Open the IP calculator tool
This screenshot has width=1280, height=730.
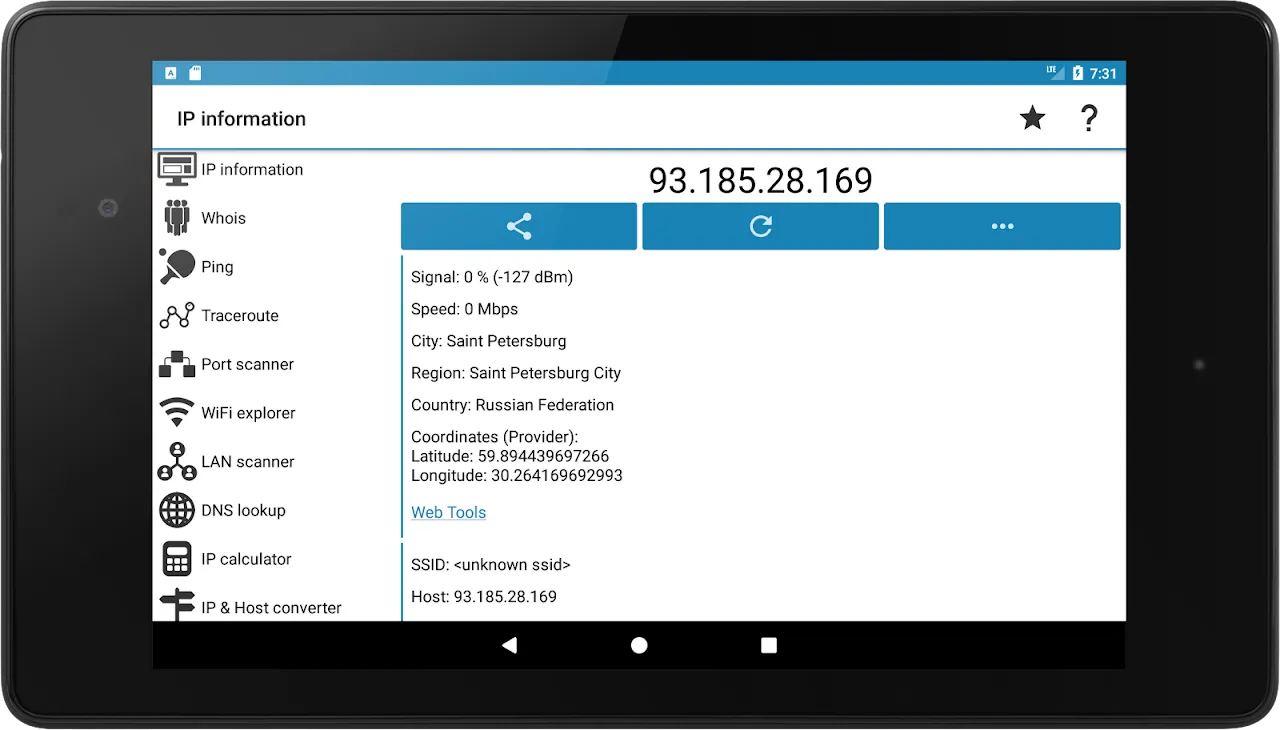pos(245,559)
